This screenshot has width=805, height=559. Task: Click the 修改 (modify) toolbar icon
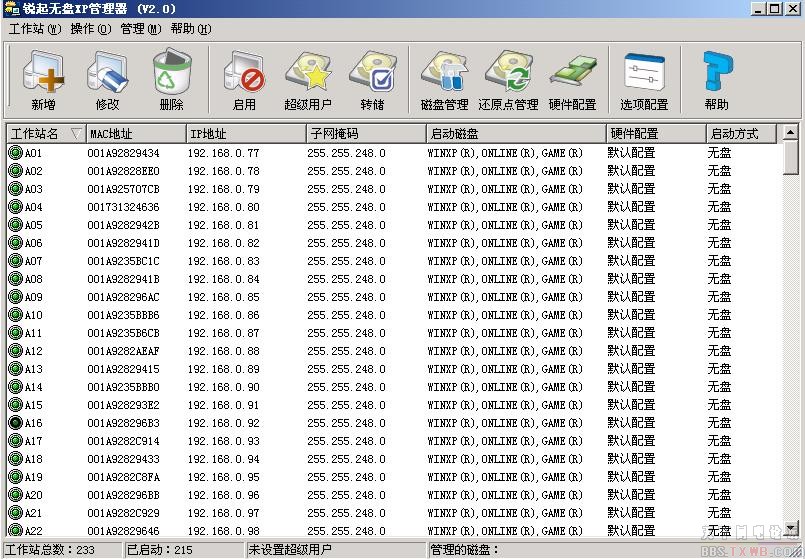point(107,73)
